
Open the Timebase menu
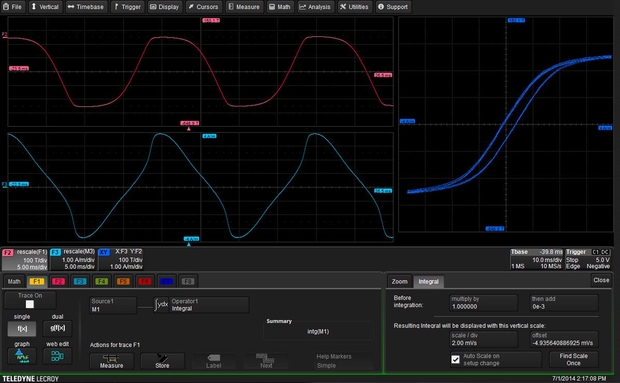pos(86,7)
